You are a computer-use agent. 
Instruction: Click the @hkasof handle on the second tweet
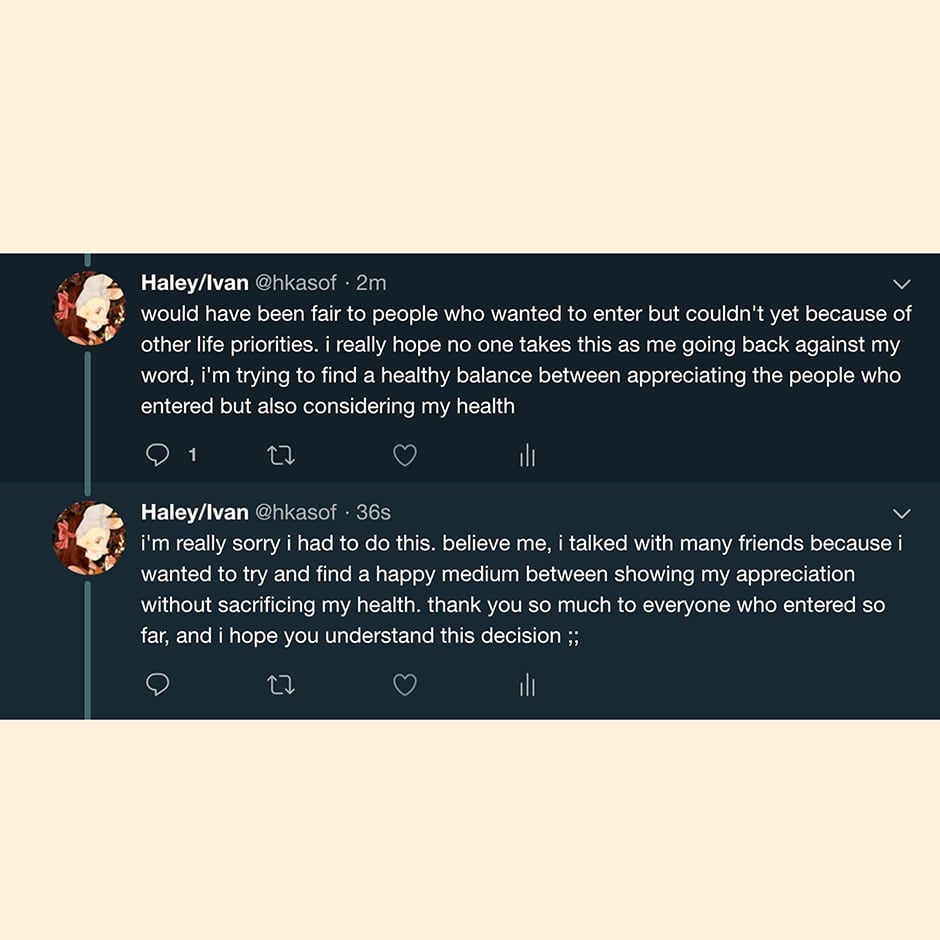pos(296,512)
